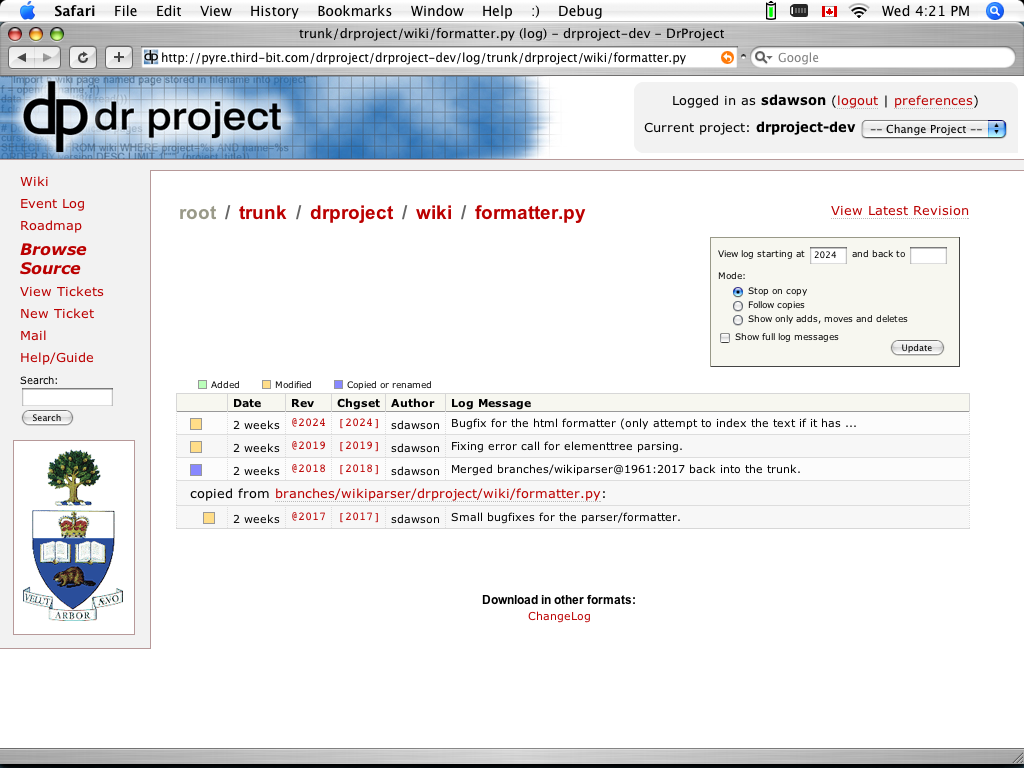Click the Safari reload page button

coord(83,57)
